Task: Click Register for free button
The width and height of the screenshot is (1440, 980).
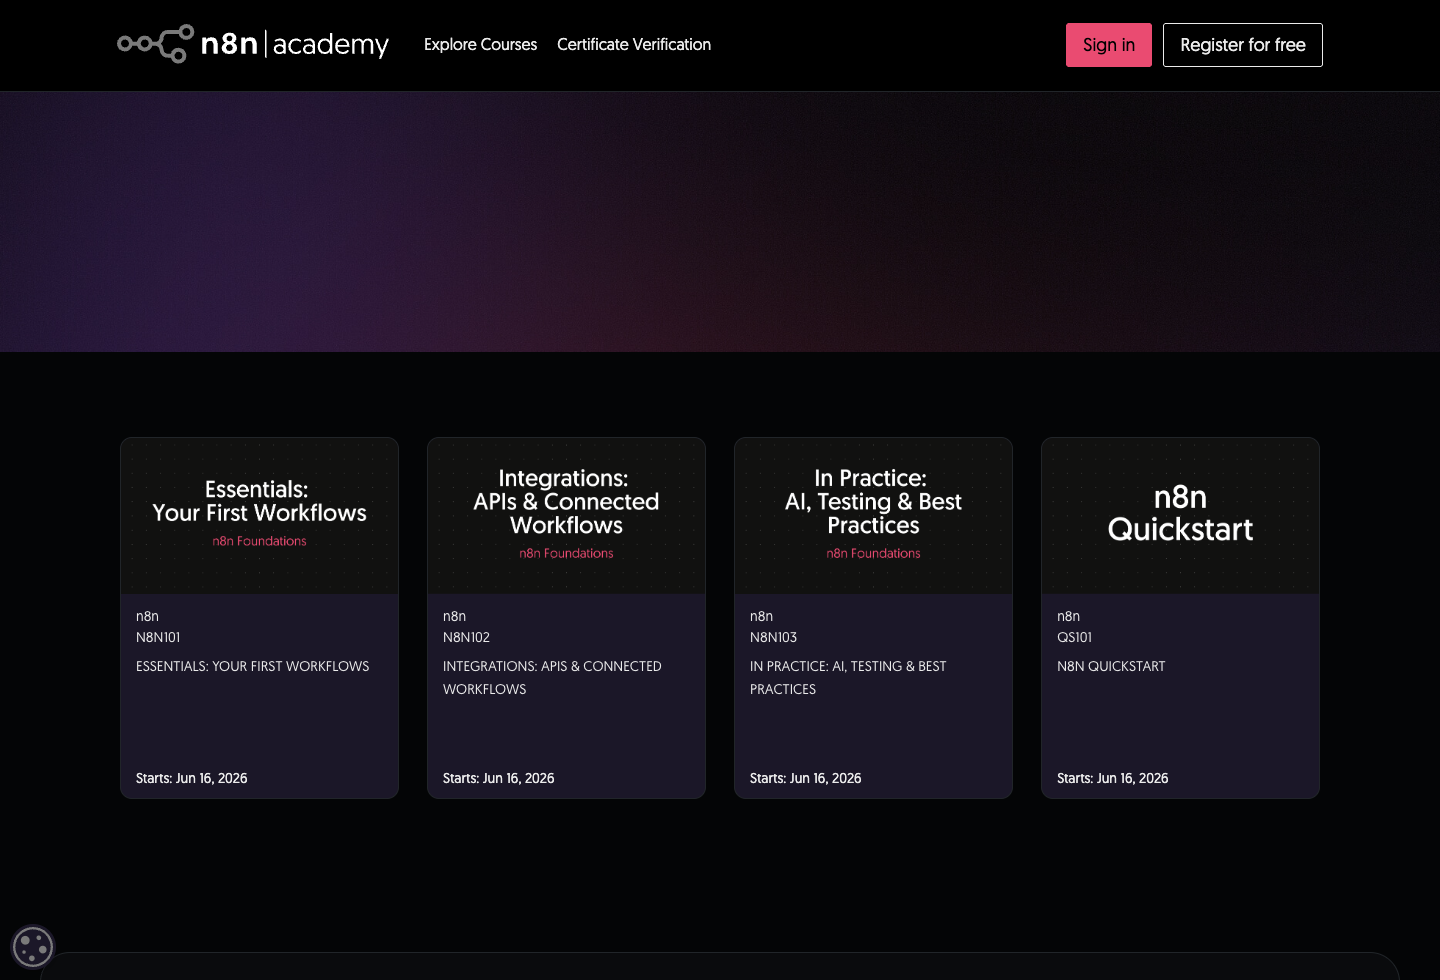Action: click(x=1243, y=45)
